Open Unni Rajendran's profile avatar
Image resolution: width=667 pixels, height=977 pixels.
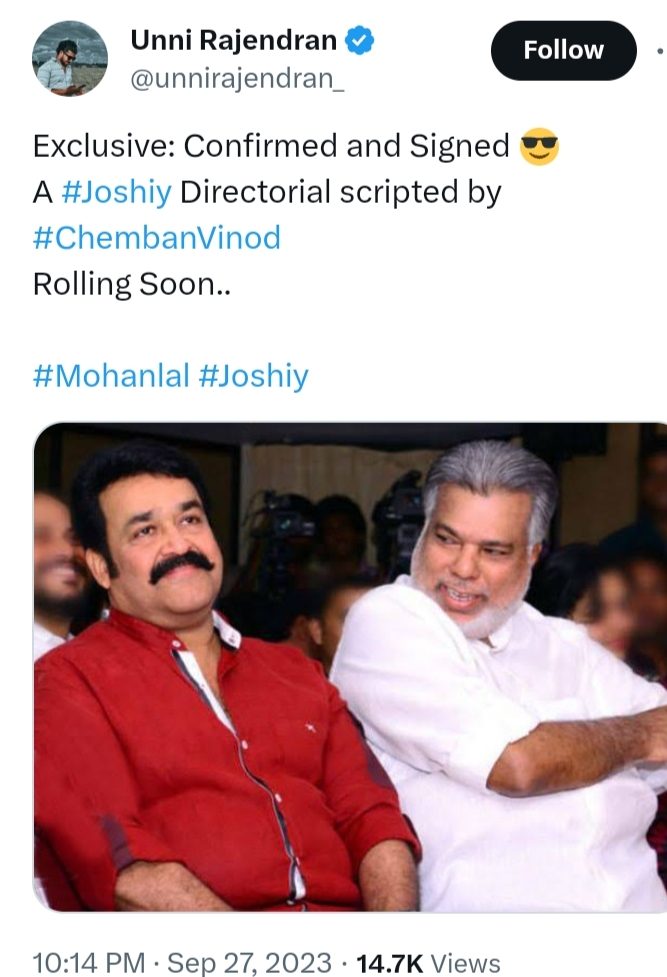70,59
